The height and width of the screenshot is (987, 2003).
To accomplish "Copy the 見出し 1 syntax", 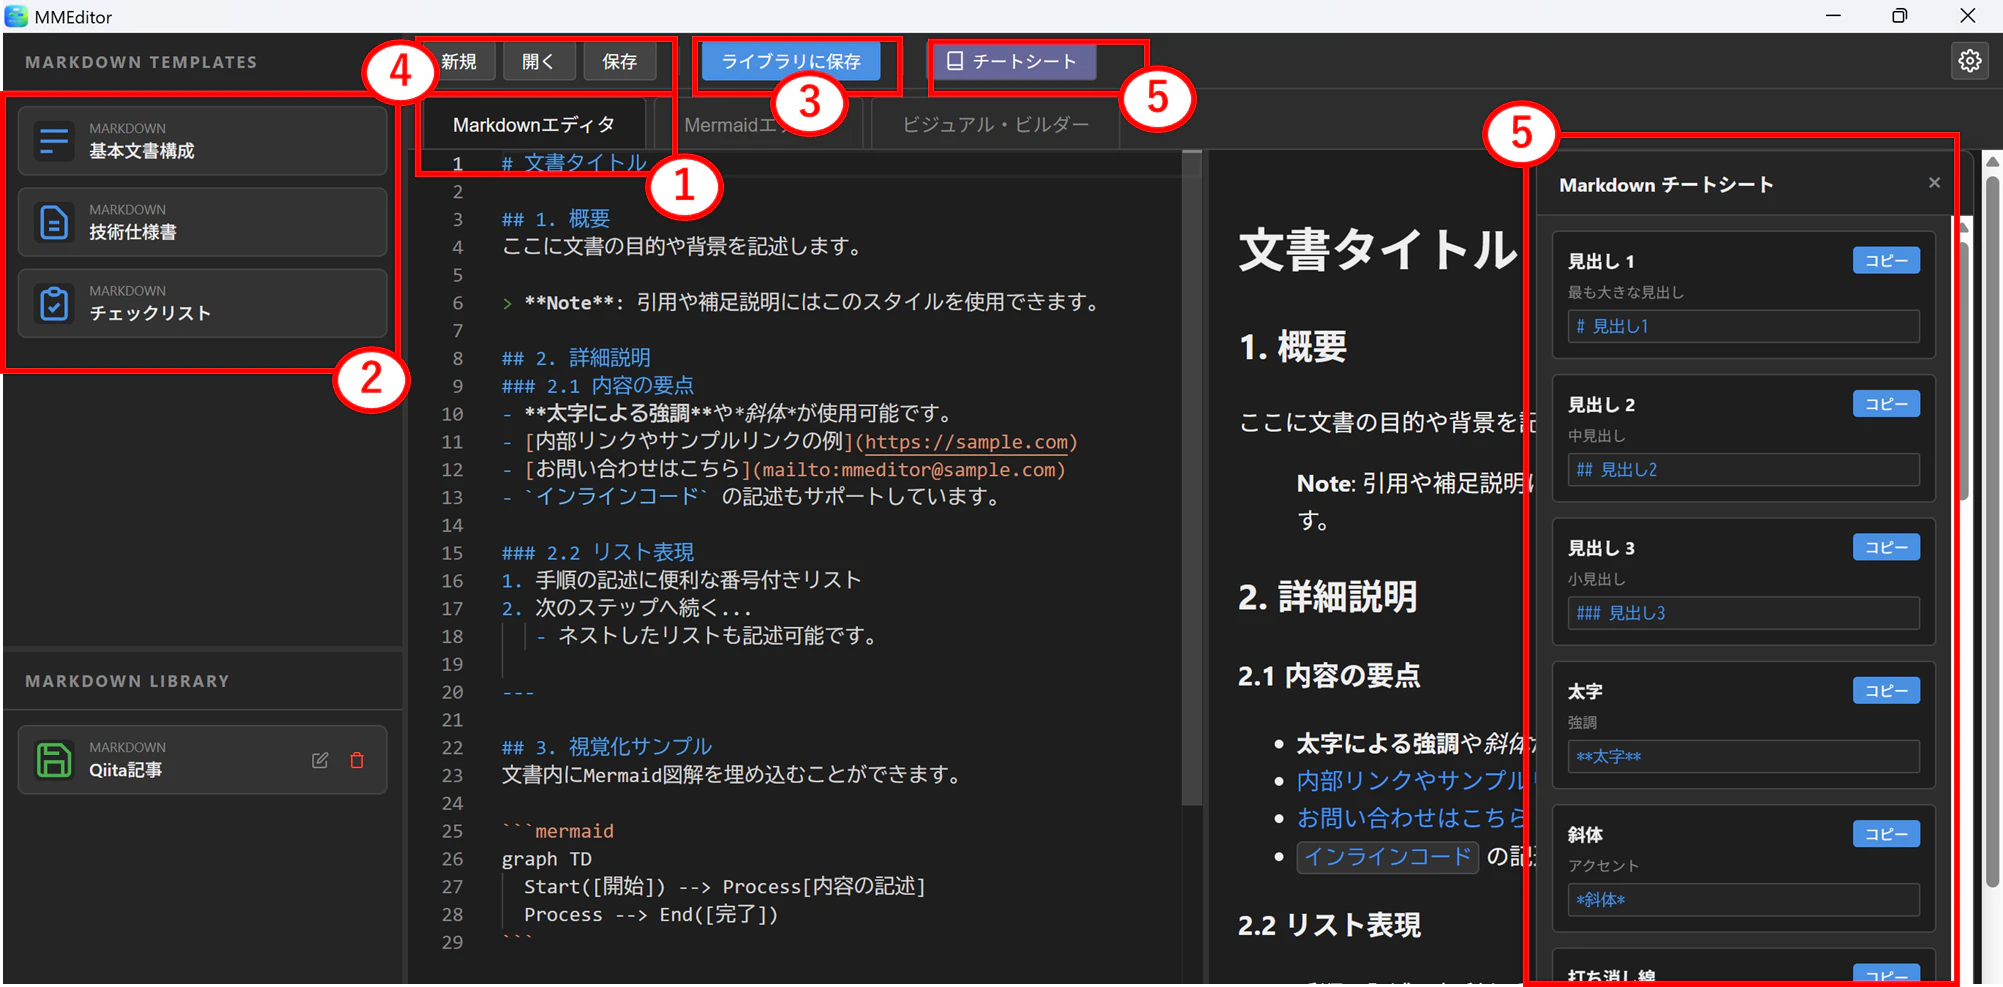I will pyautogui.click(x=1886, y=260).
